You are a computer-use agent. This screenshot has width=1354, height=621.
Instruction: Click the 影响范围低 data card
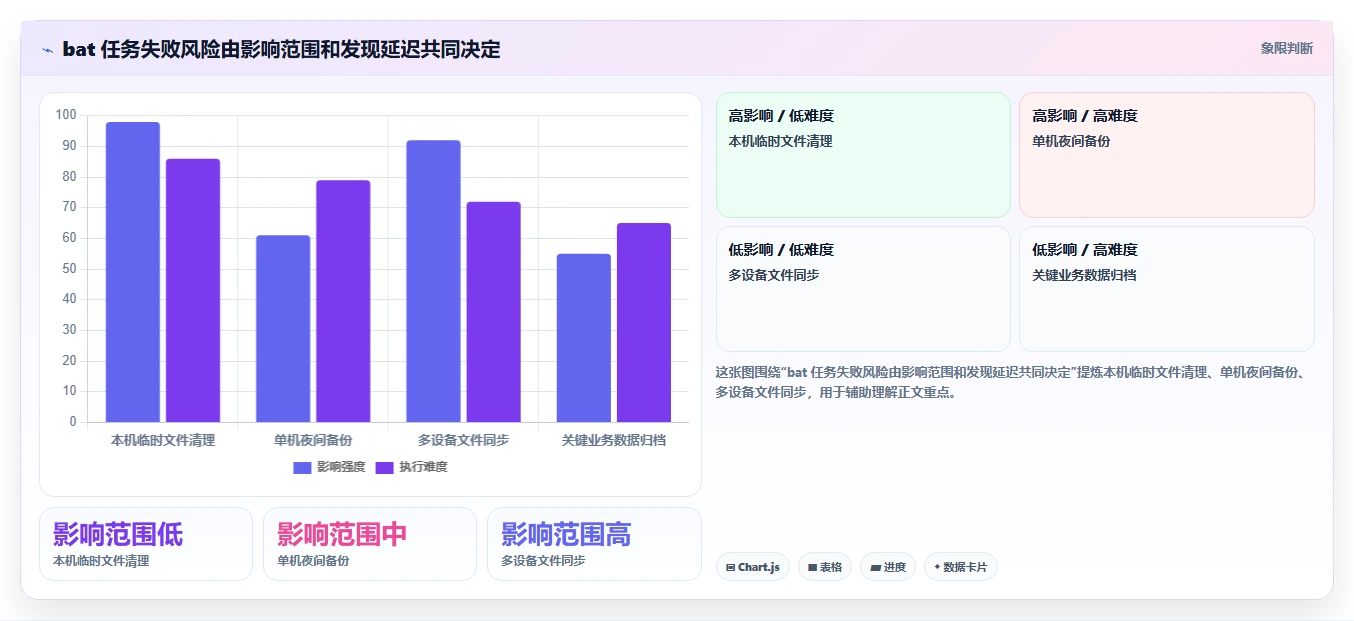146,544
